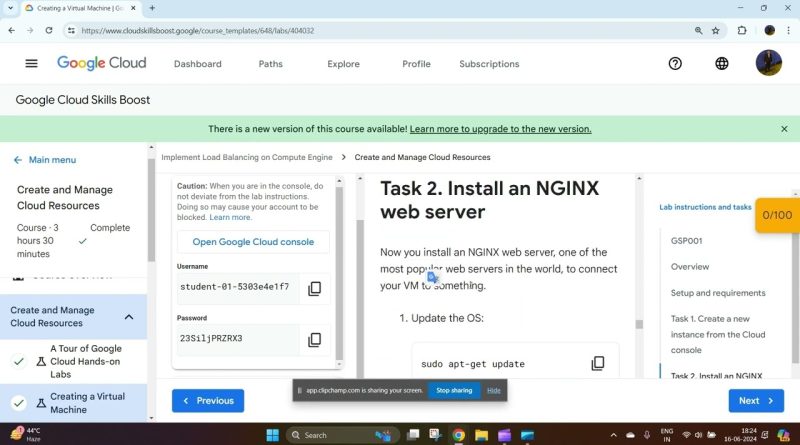Collapse Create and Manage Cloud Resources section

coord(129,317)
